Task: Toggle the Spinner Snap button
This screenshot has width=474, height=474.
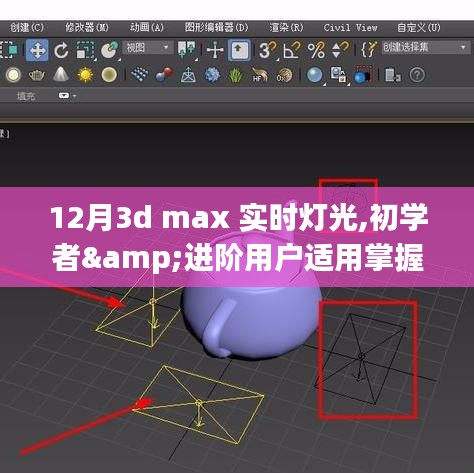Action: click(340, 50)
